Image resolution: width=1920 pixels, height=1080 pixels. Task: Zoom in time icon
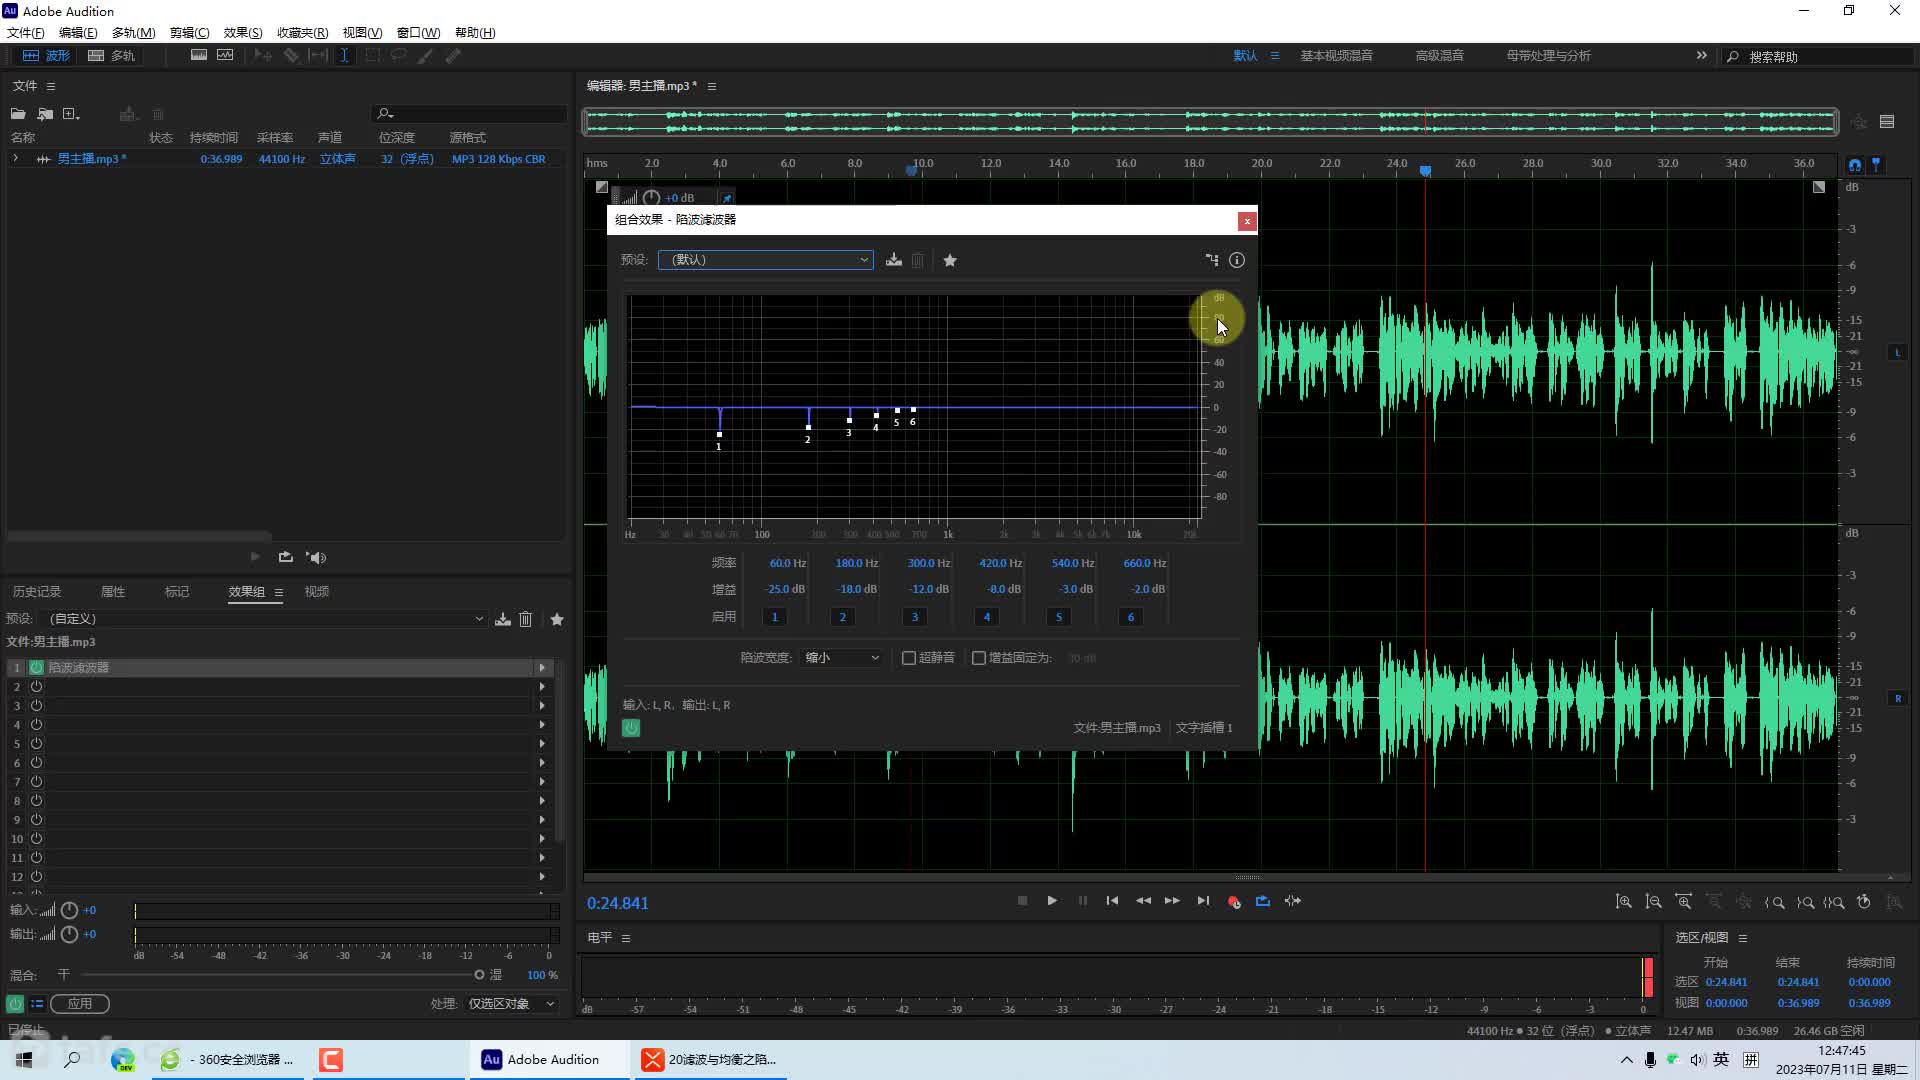pyautogui.click(x=1684, y=902)
